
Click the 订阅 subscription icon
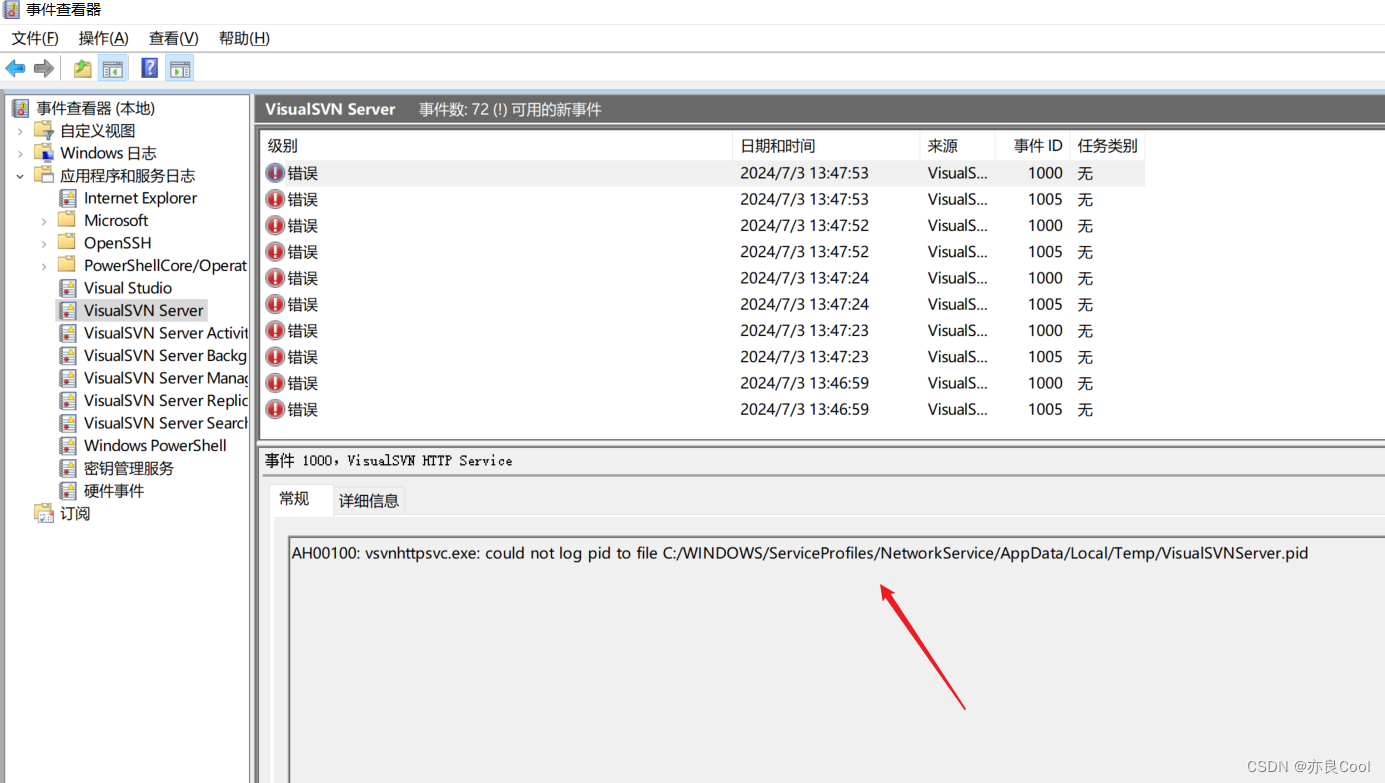pyautogui.click(x=44, y=513)
